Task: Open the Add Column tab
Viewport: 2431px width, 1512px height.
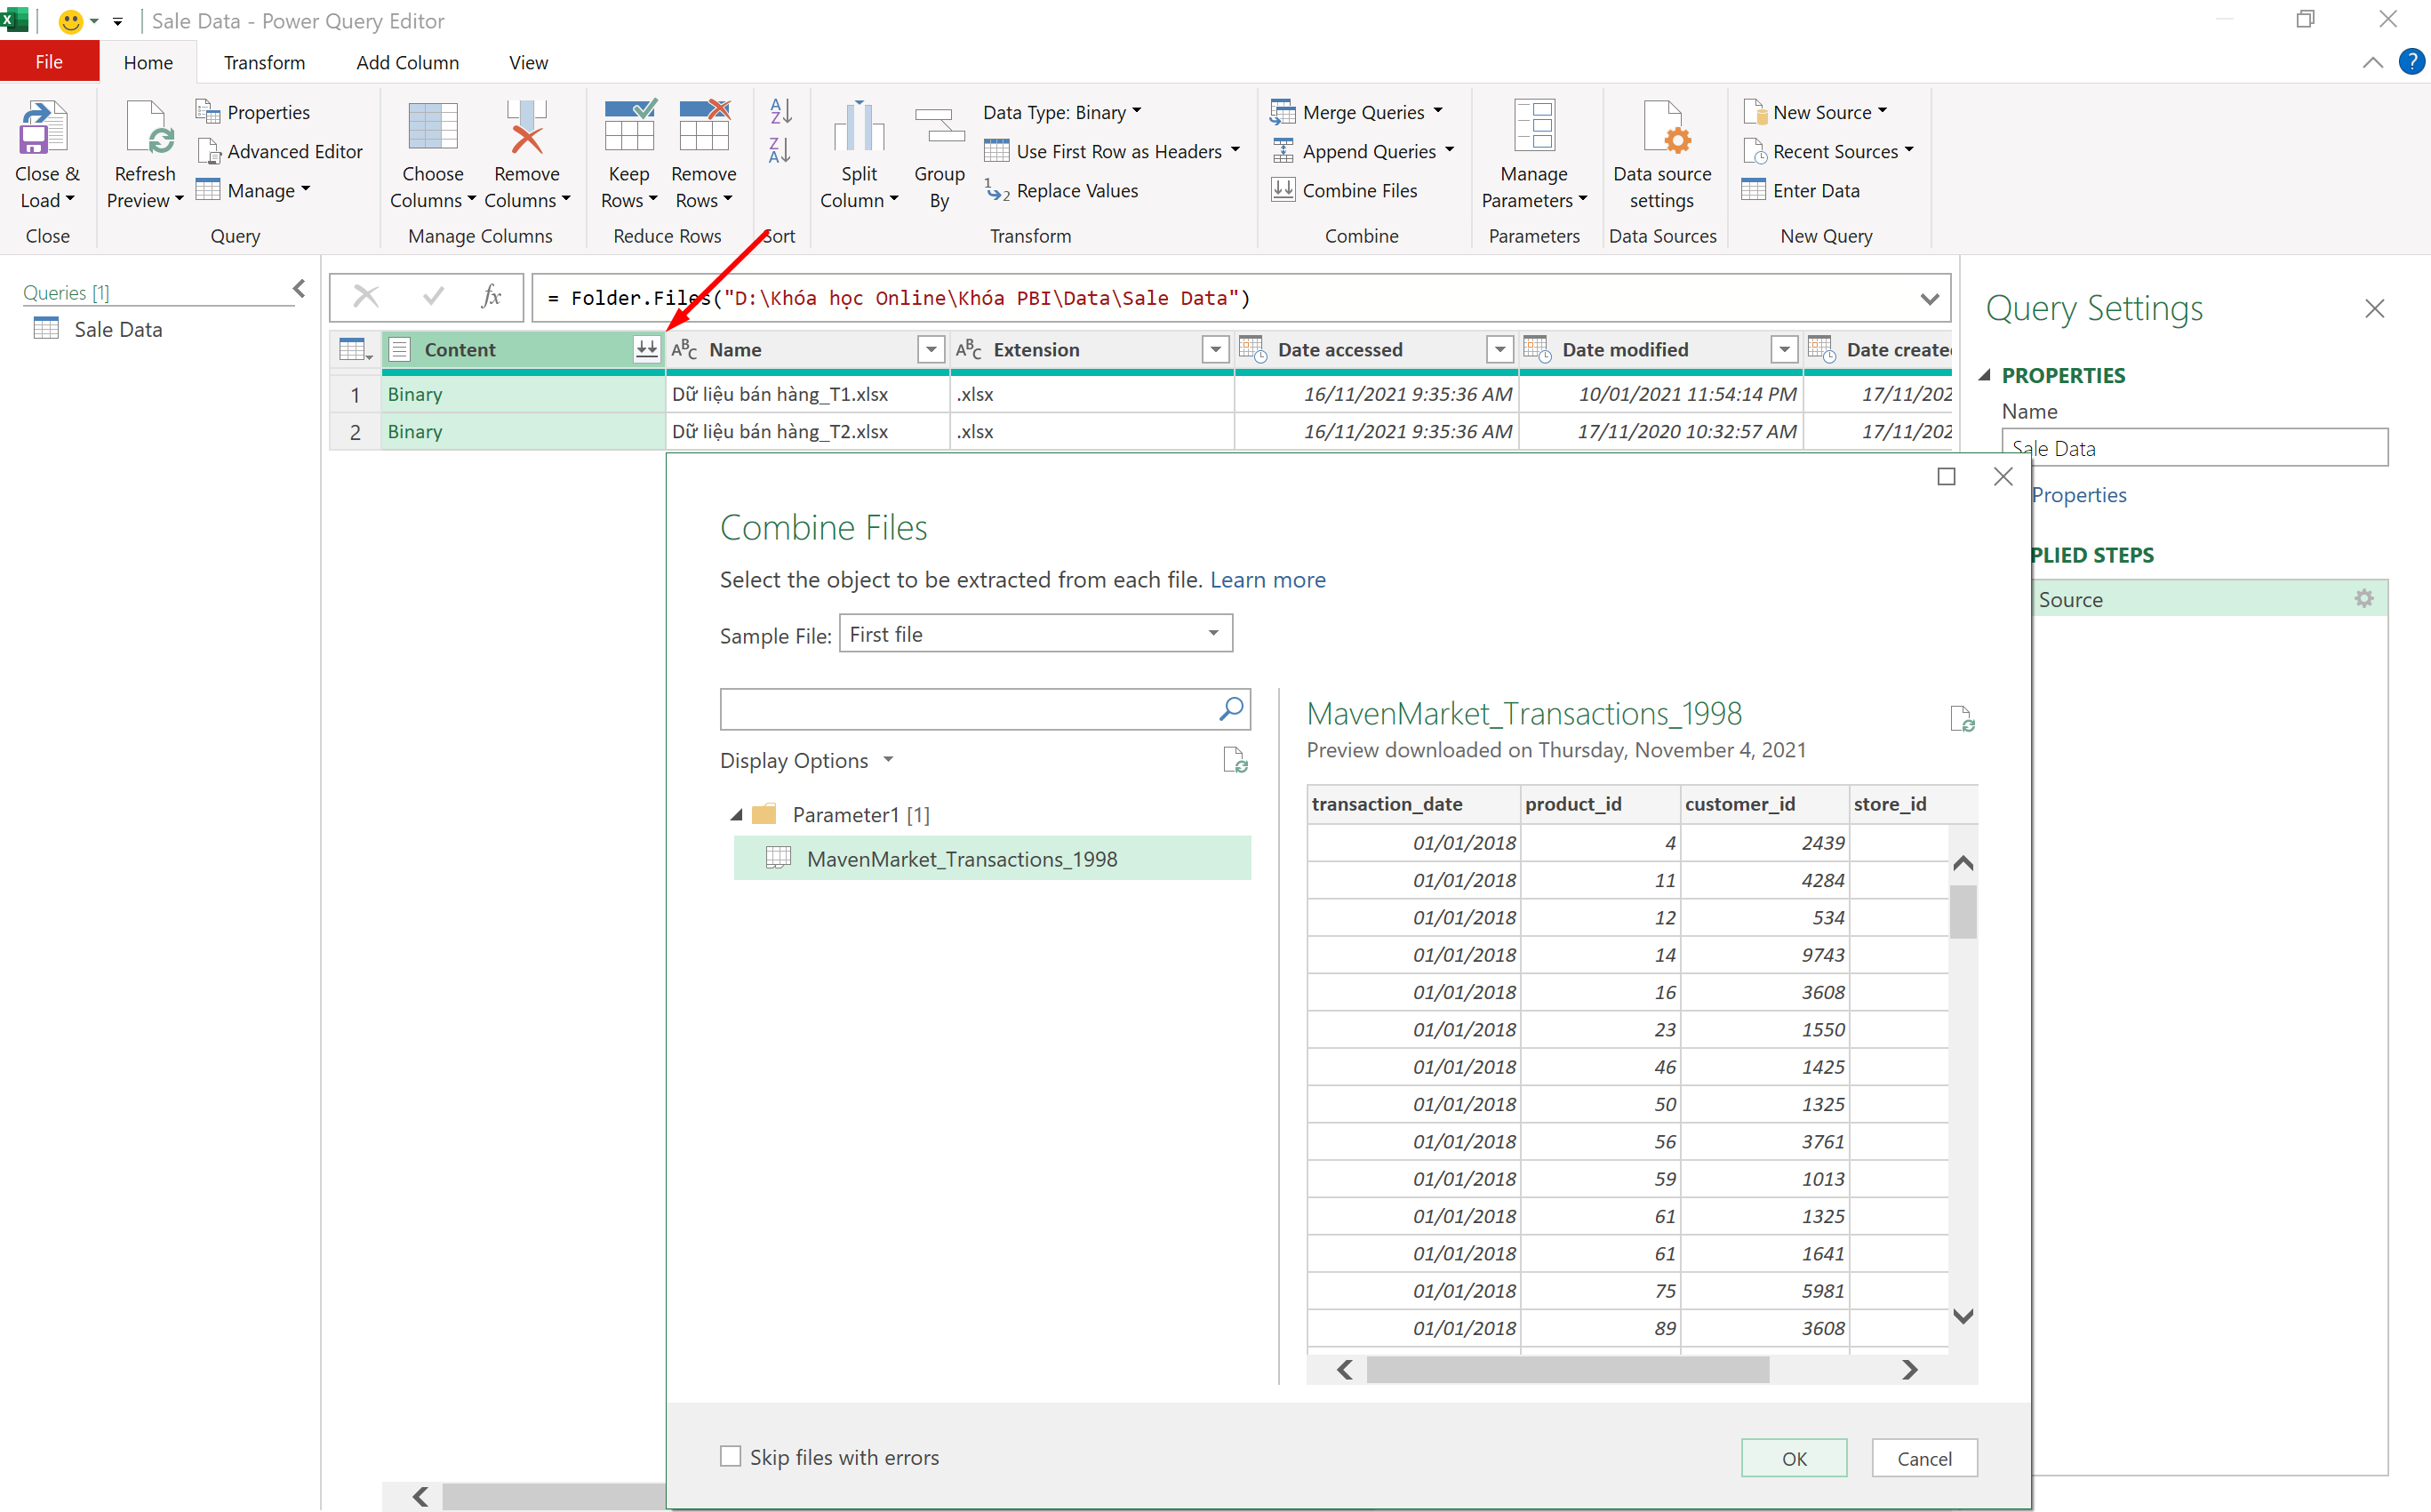Action: click(407, 62)
